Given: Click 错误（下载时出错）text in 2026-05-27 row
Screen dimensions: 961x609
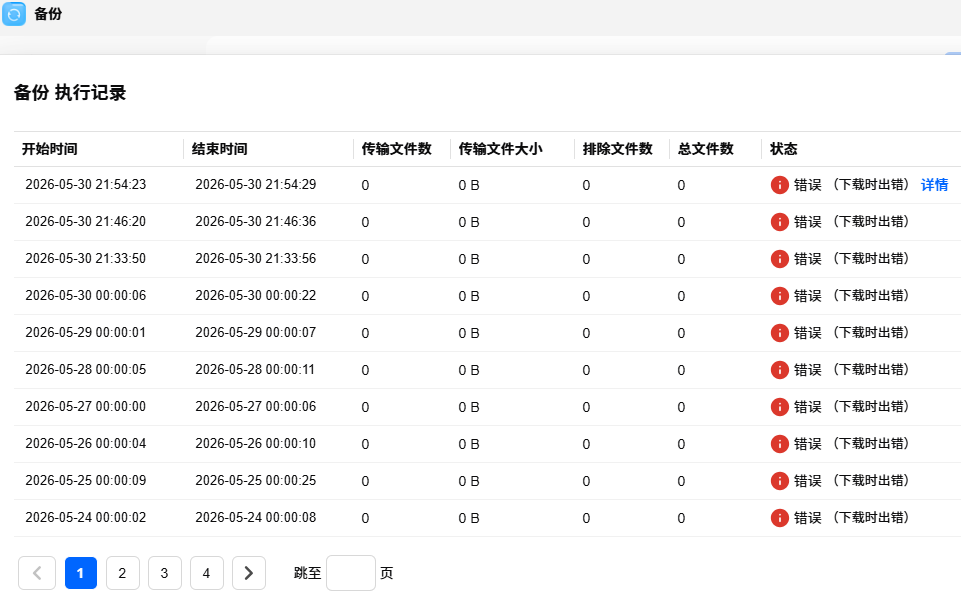Looking at the screenshot, I should click(x=851, y=407).
